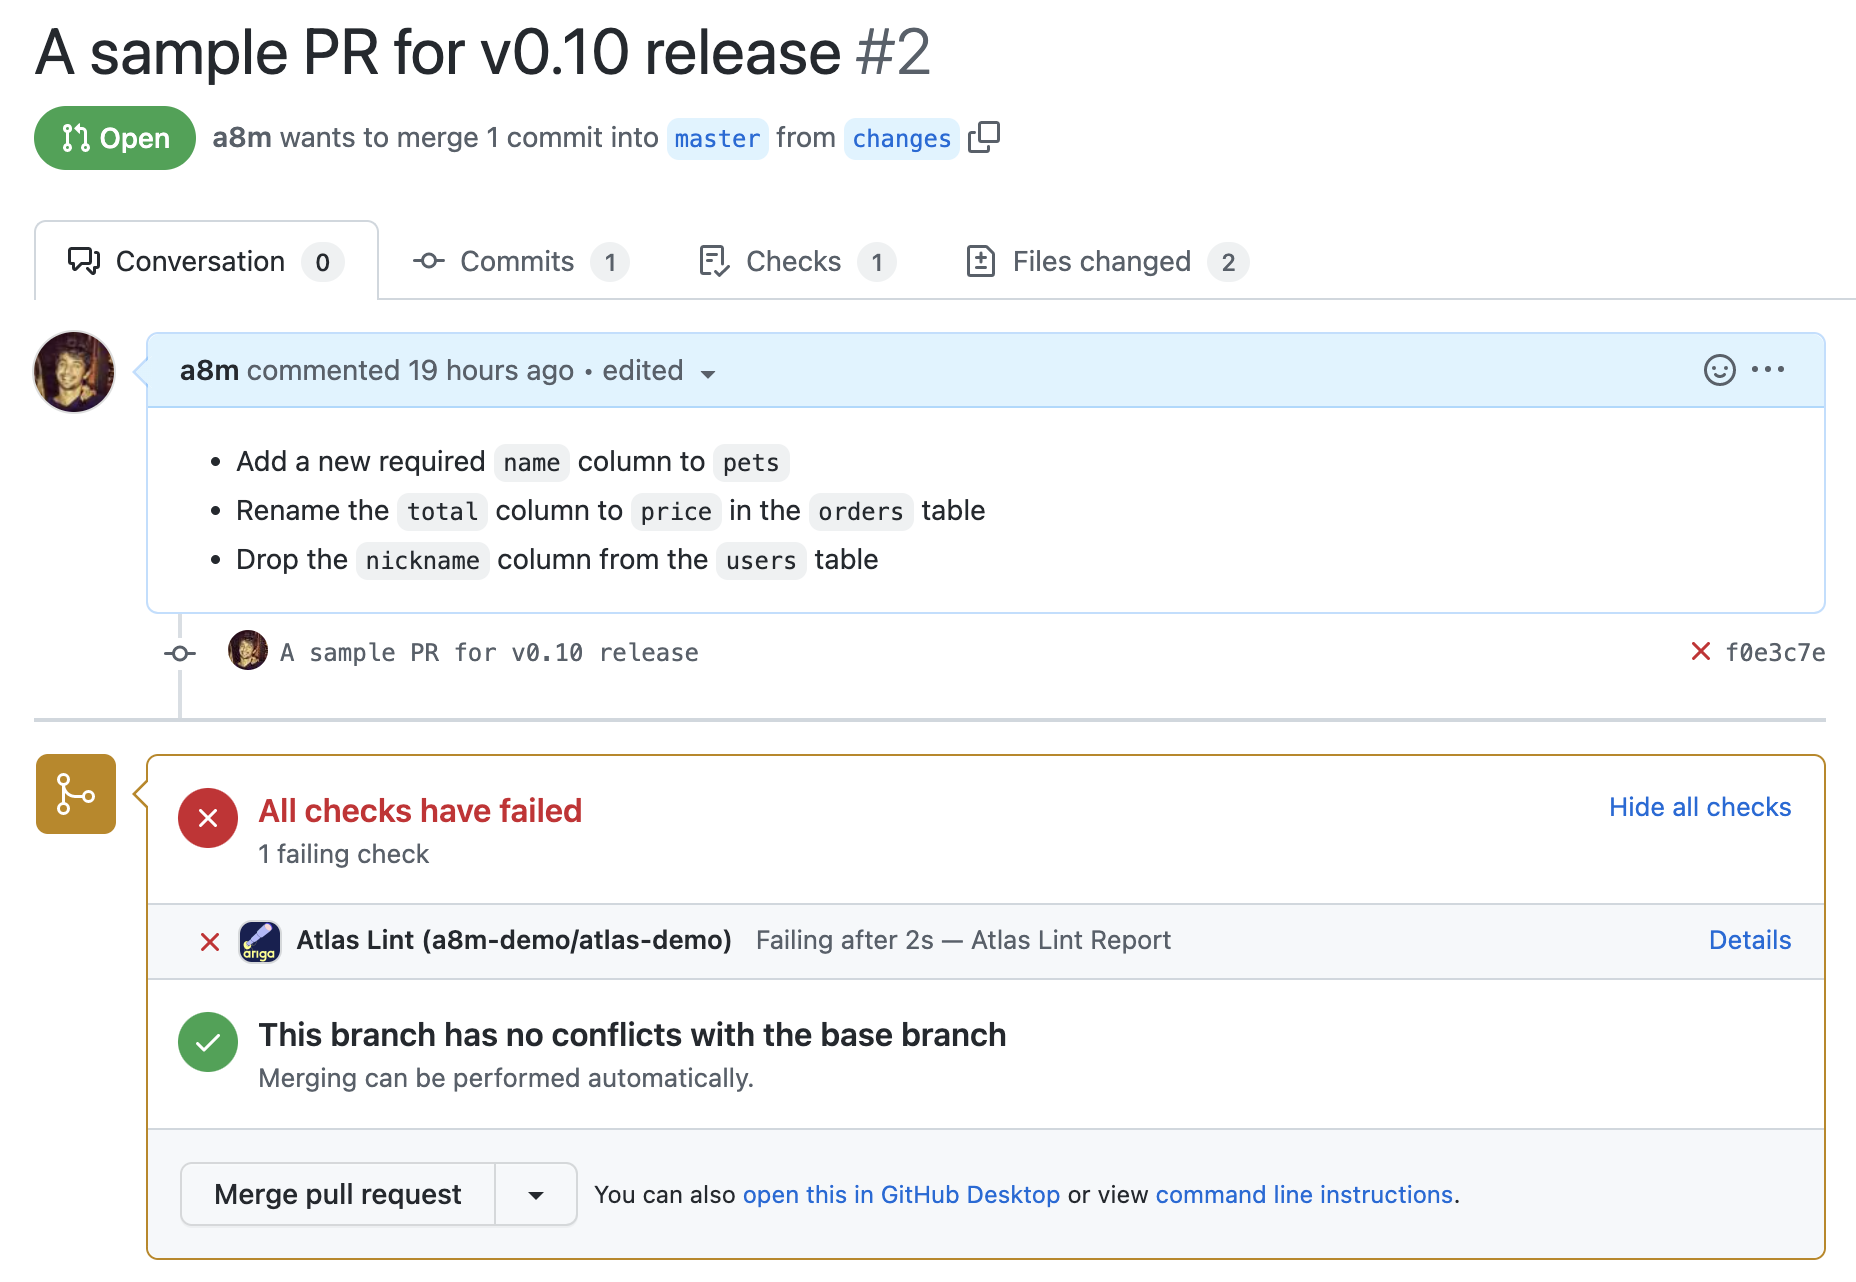
Task: Expand the edited comment history dropdown
Action: pyautogui.click(x=708, y=373)
